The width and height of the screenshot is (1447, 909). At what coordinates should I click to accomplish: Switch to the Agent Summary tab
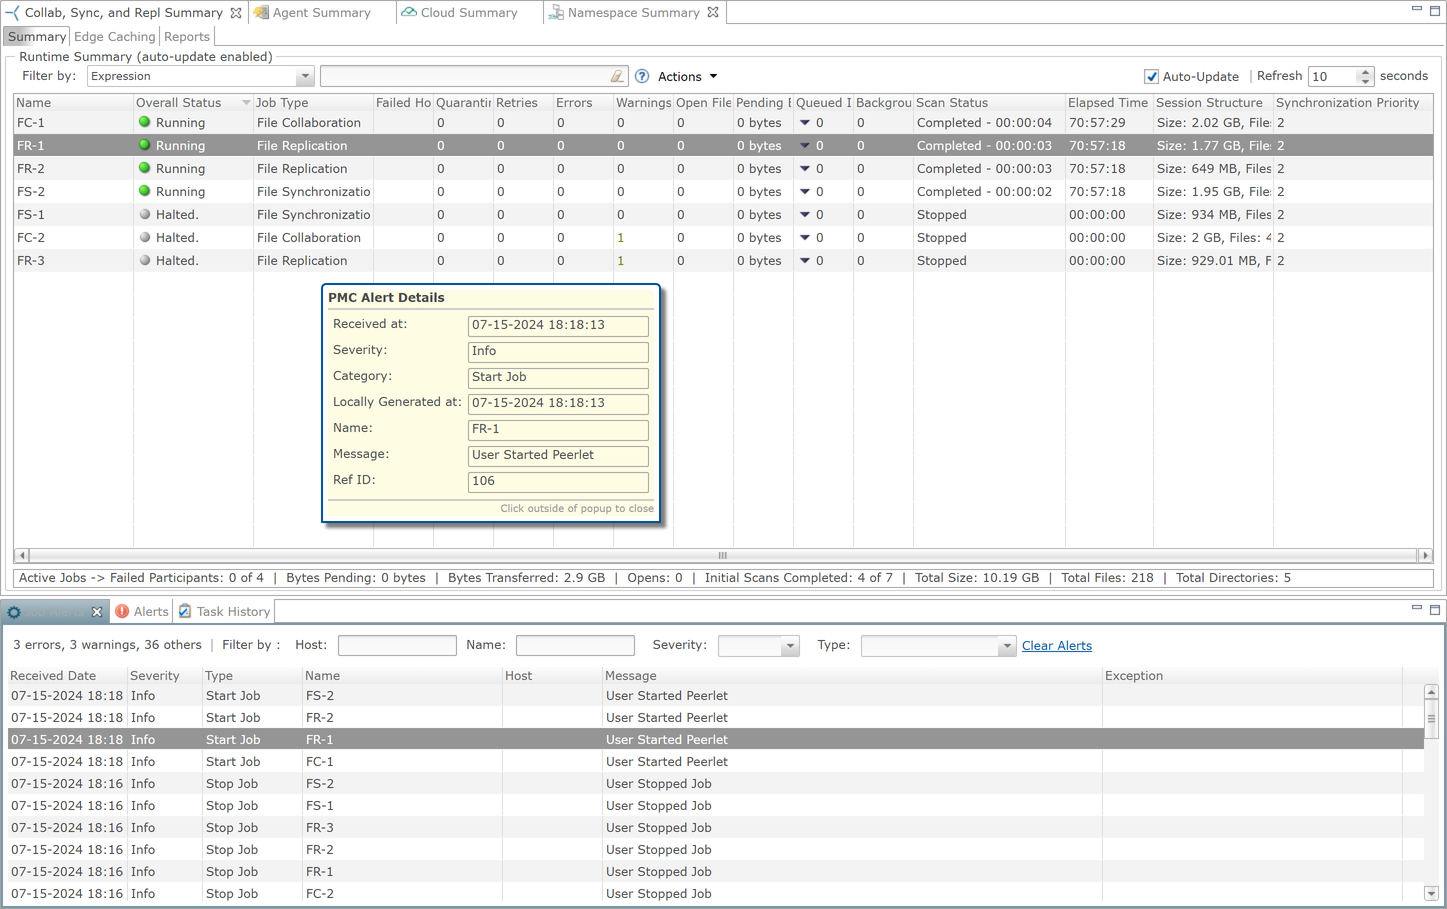(x=321, y=13)
